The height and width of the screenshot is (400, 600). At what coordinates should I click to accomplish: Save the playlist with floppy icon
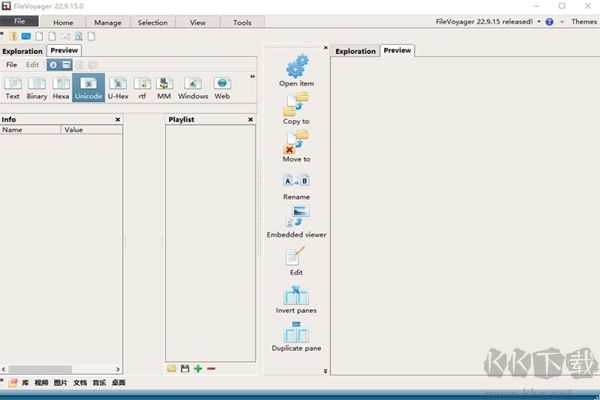pyautogui.click(x=185, y=369)
